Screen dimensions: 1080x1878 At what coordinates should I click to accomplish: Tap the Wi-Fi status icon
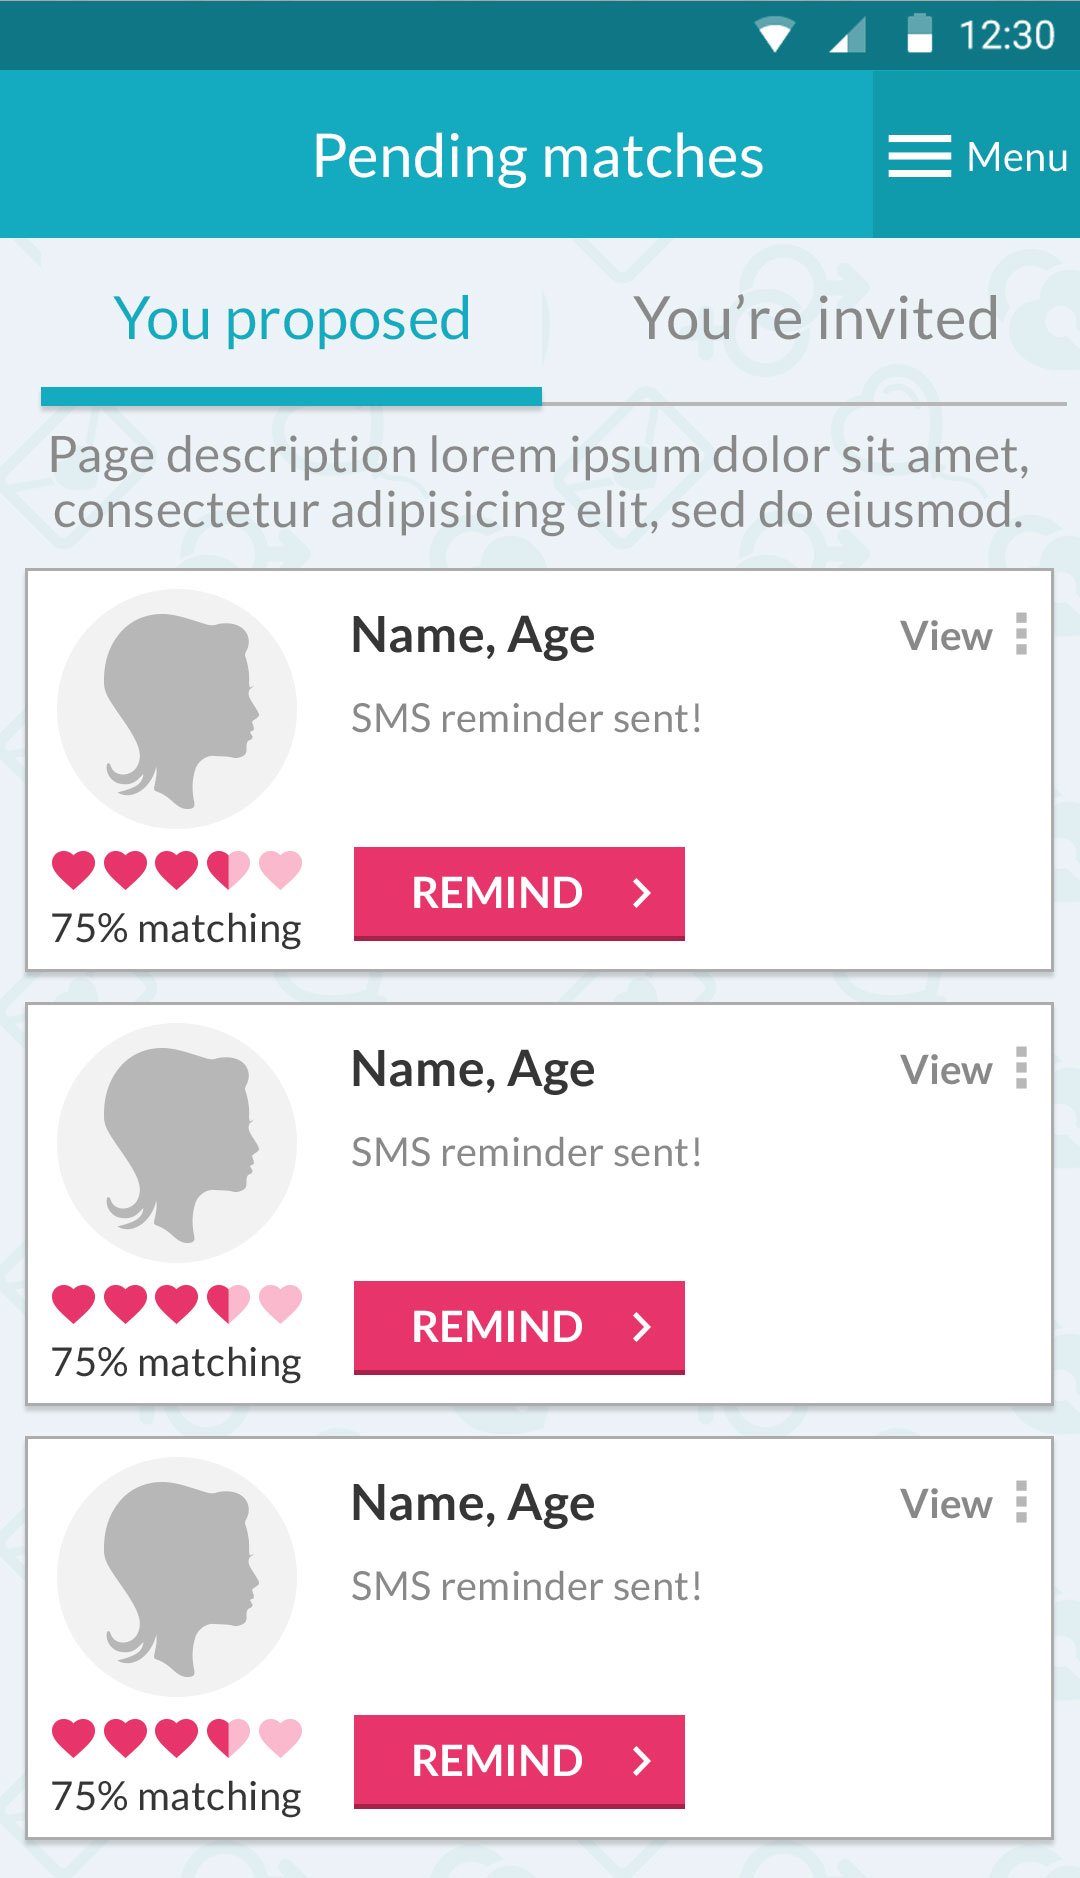[x=775, y=35]
